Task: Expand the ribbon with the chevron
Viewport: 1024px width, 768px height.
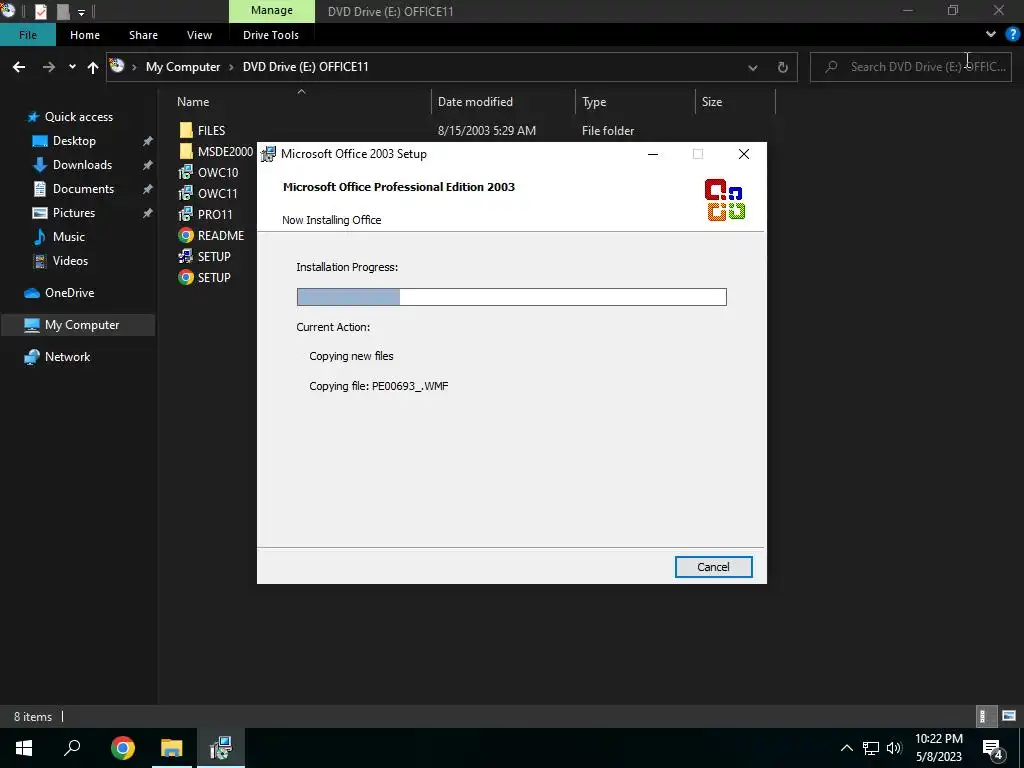Action: click(991, 34)
